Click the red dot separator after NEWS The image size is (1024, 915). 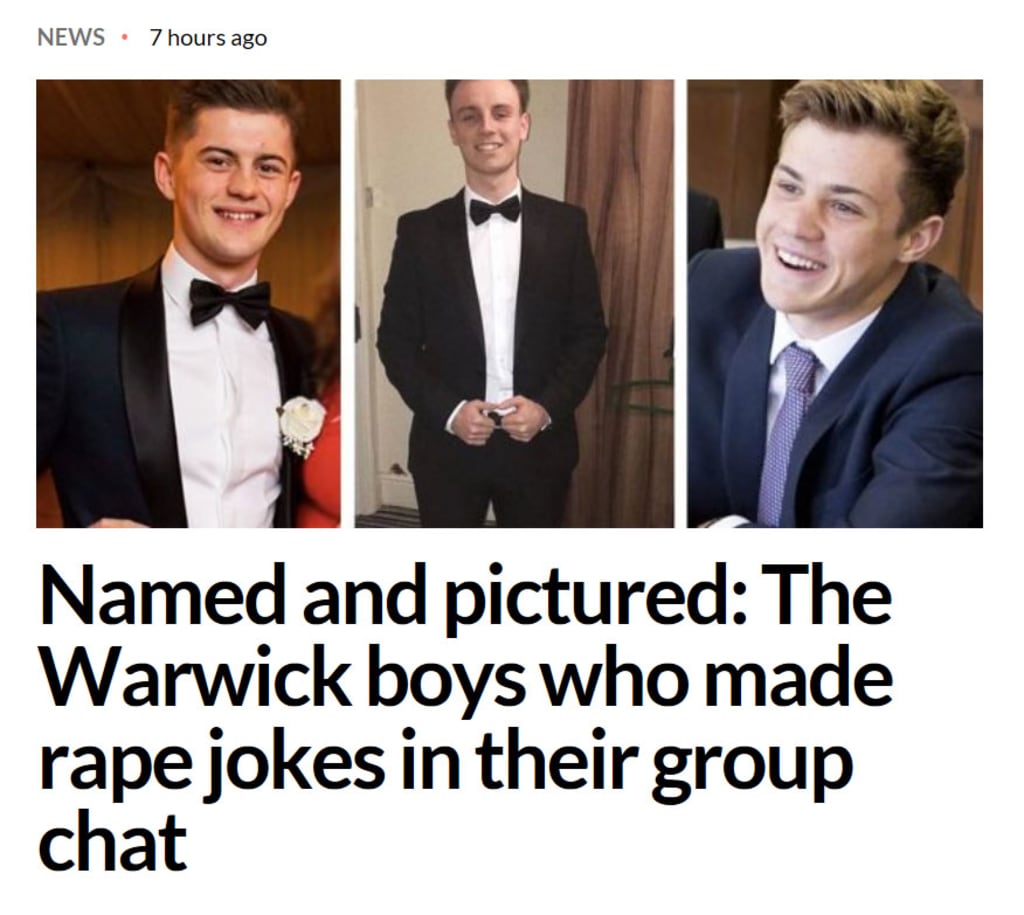click(x=124, y=38)
